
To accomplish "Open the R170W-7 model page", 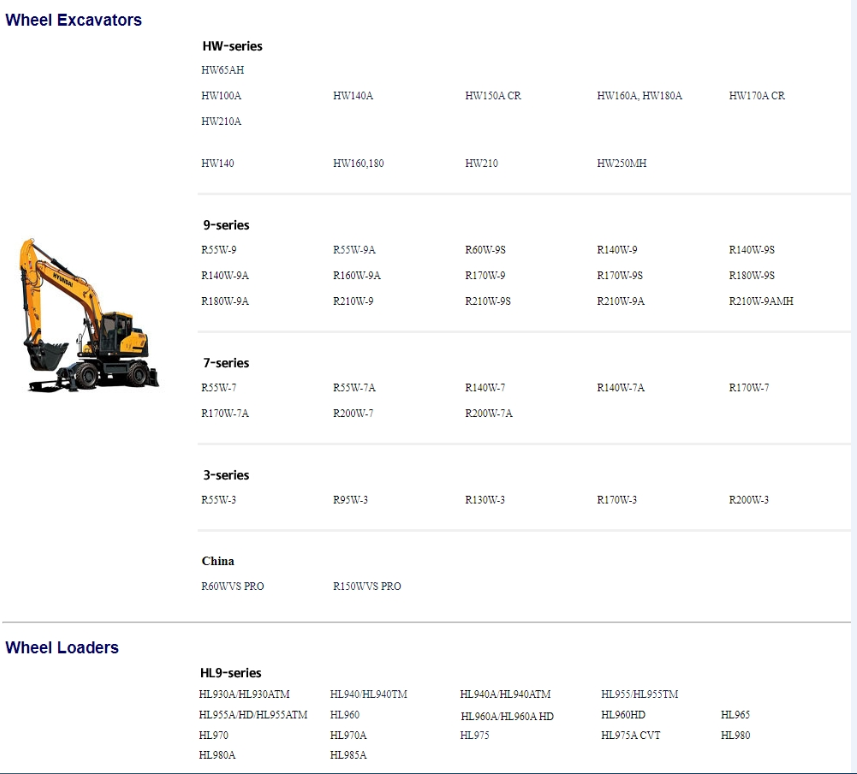I will coord(752,387).
